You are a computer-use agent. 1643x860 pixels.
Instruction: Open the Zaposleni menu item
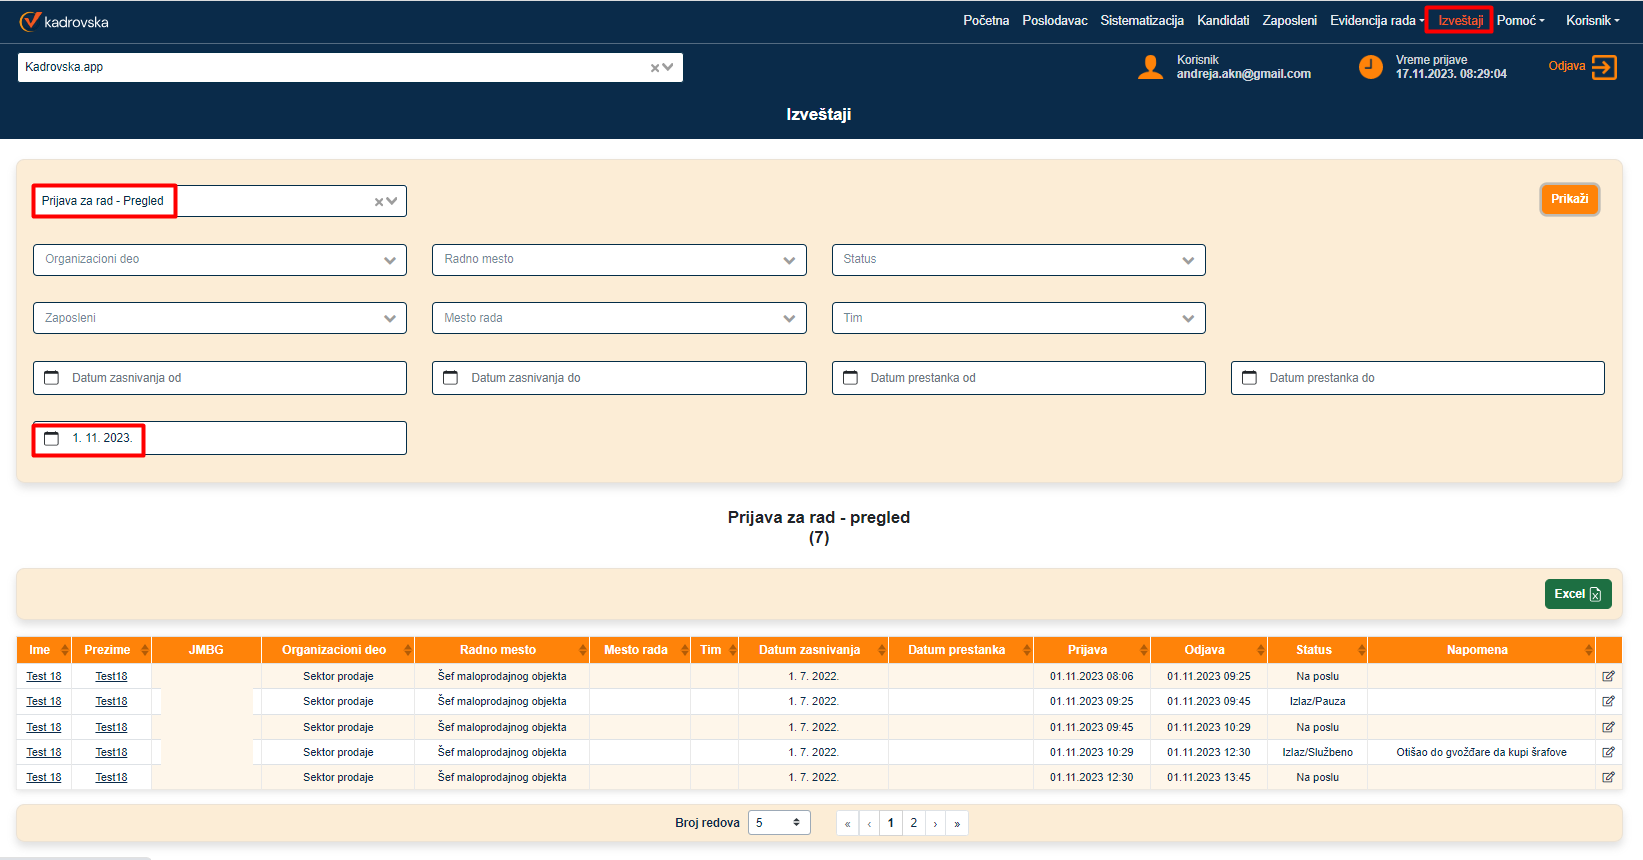[x=1289, y=20]
